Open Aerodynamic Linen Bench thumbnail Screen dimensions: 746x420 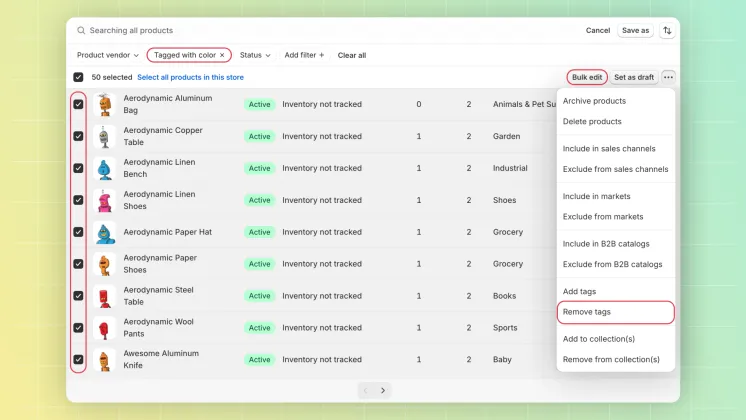(x=104, y=168)
